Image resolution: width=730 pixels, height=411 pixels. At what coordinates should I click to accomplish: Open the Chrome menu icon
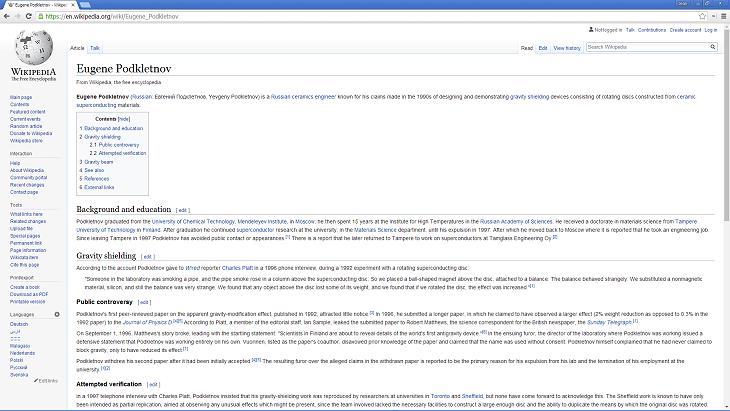click(x=723, y=16)
